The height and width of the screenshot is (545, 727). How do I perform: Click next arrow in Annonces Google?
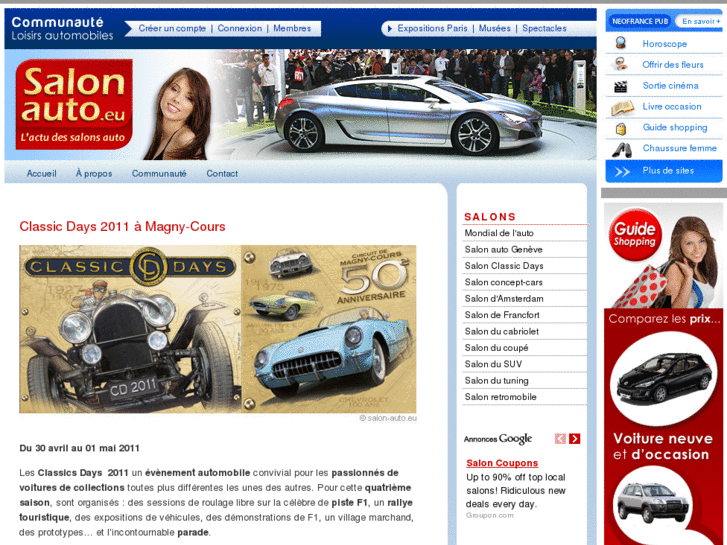574,438
